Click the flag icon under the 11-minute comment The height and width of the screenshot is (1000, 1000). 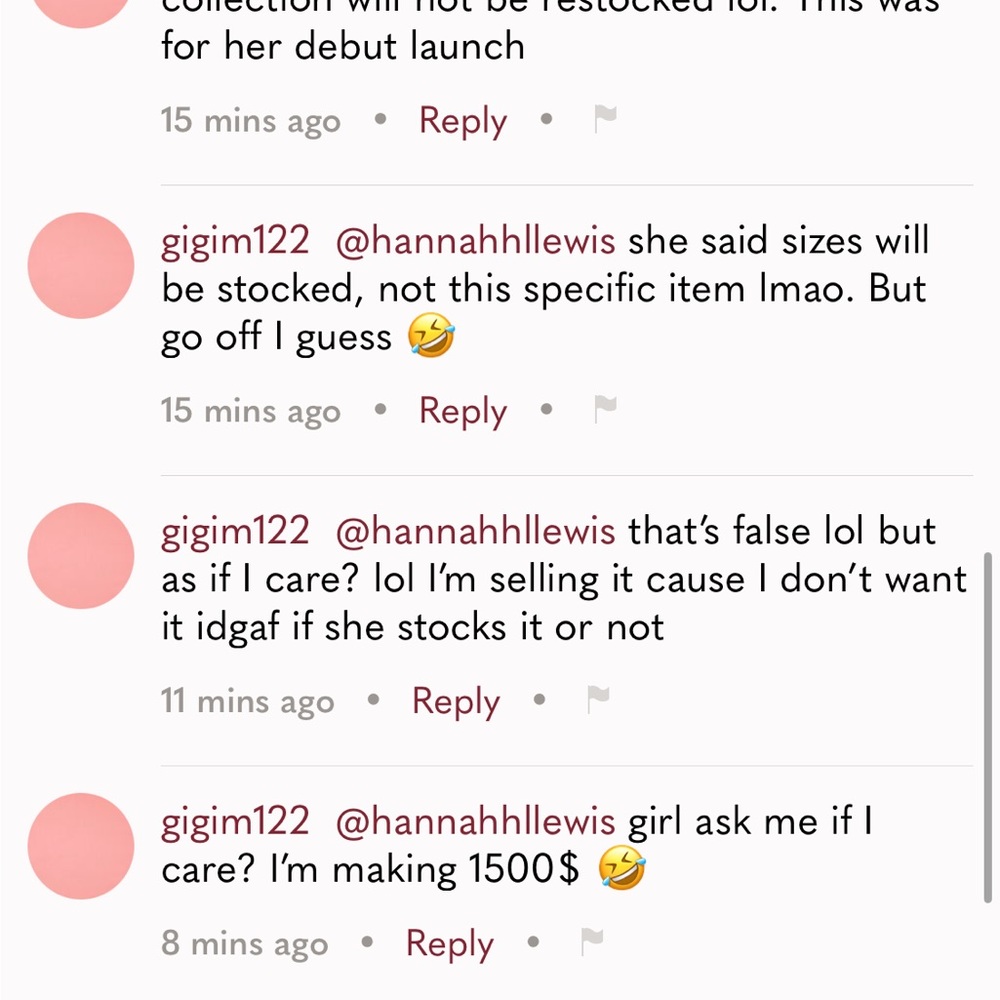597,700
